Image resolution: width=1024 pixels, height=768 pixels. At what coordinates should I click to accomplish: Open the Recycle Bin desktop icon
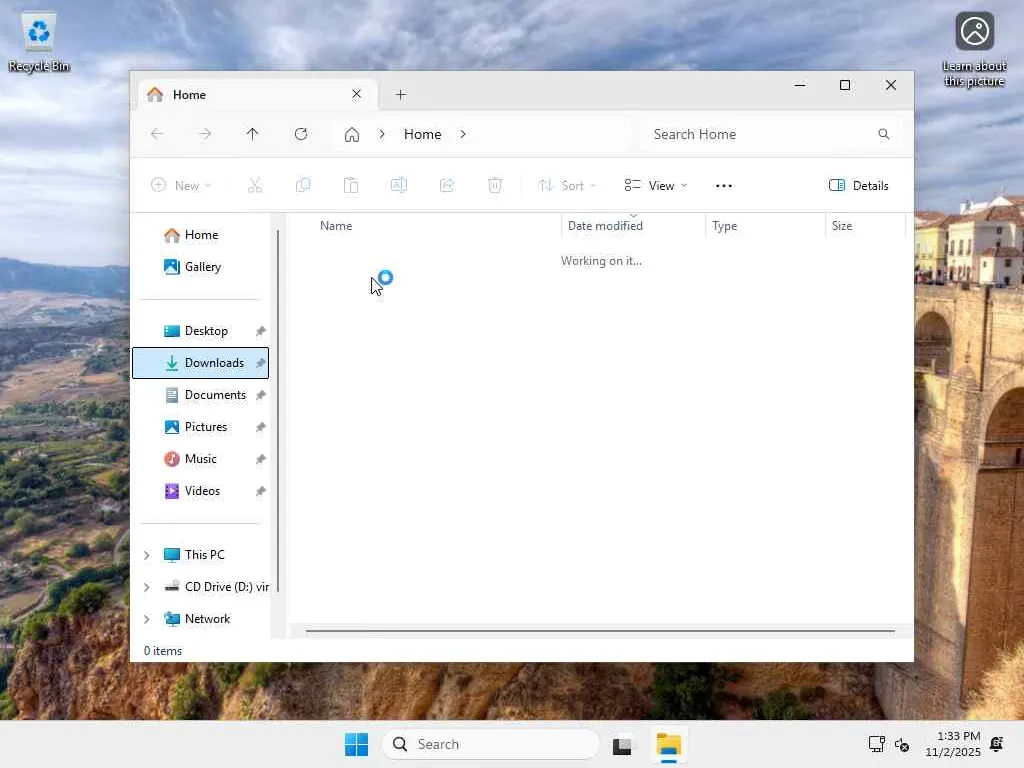click(39, 42)
